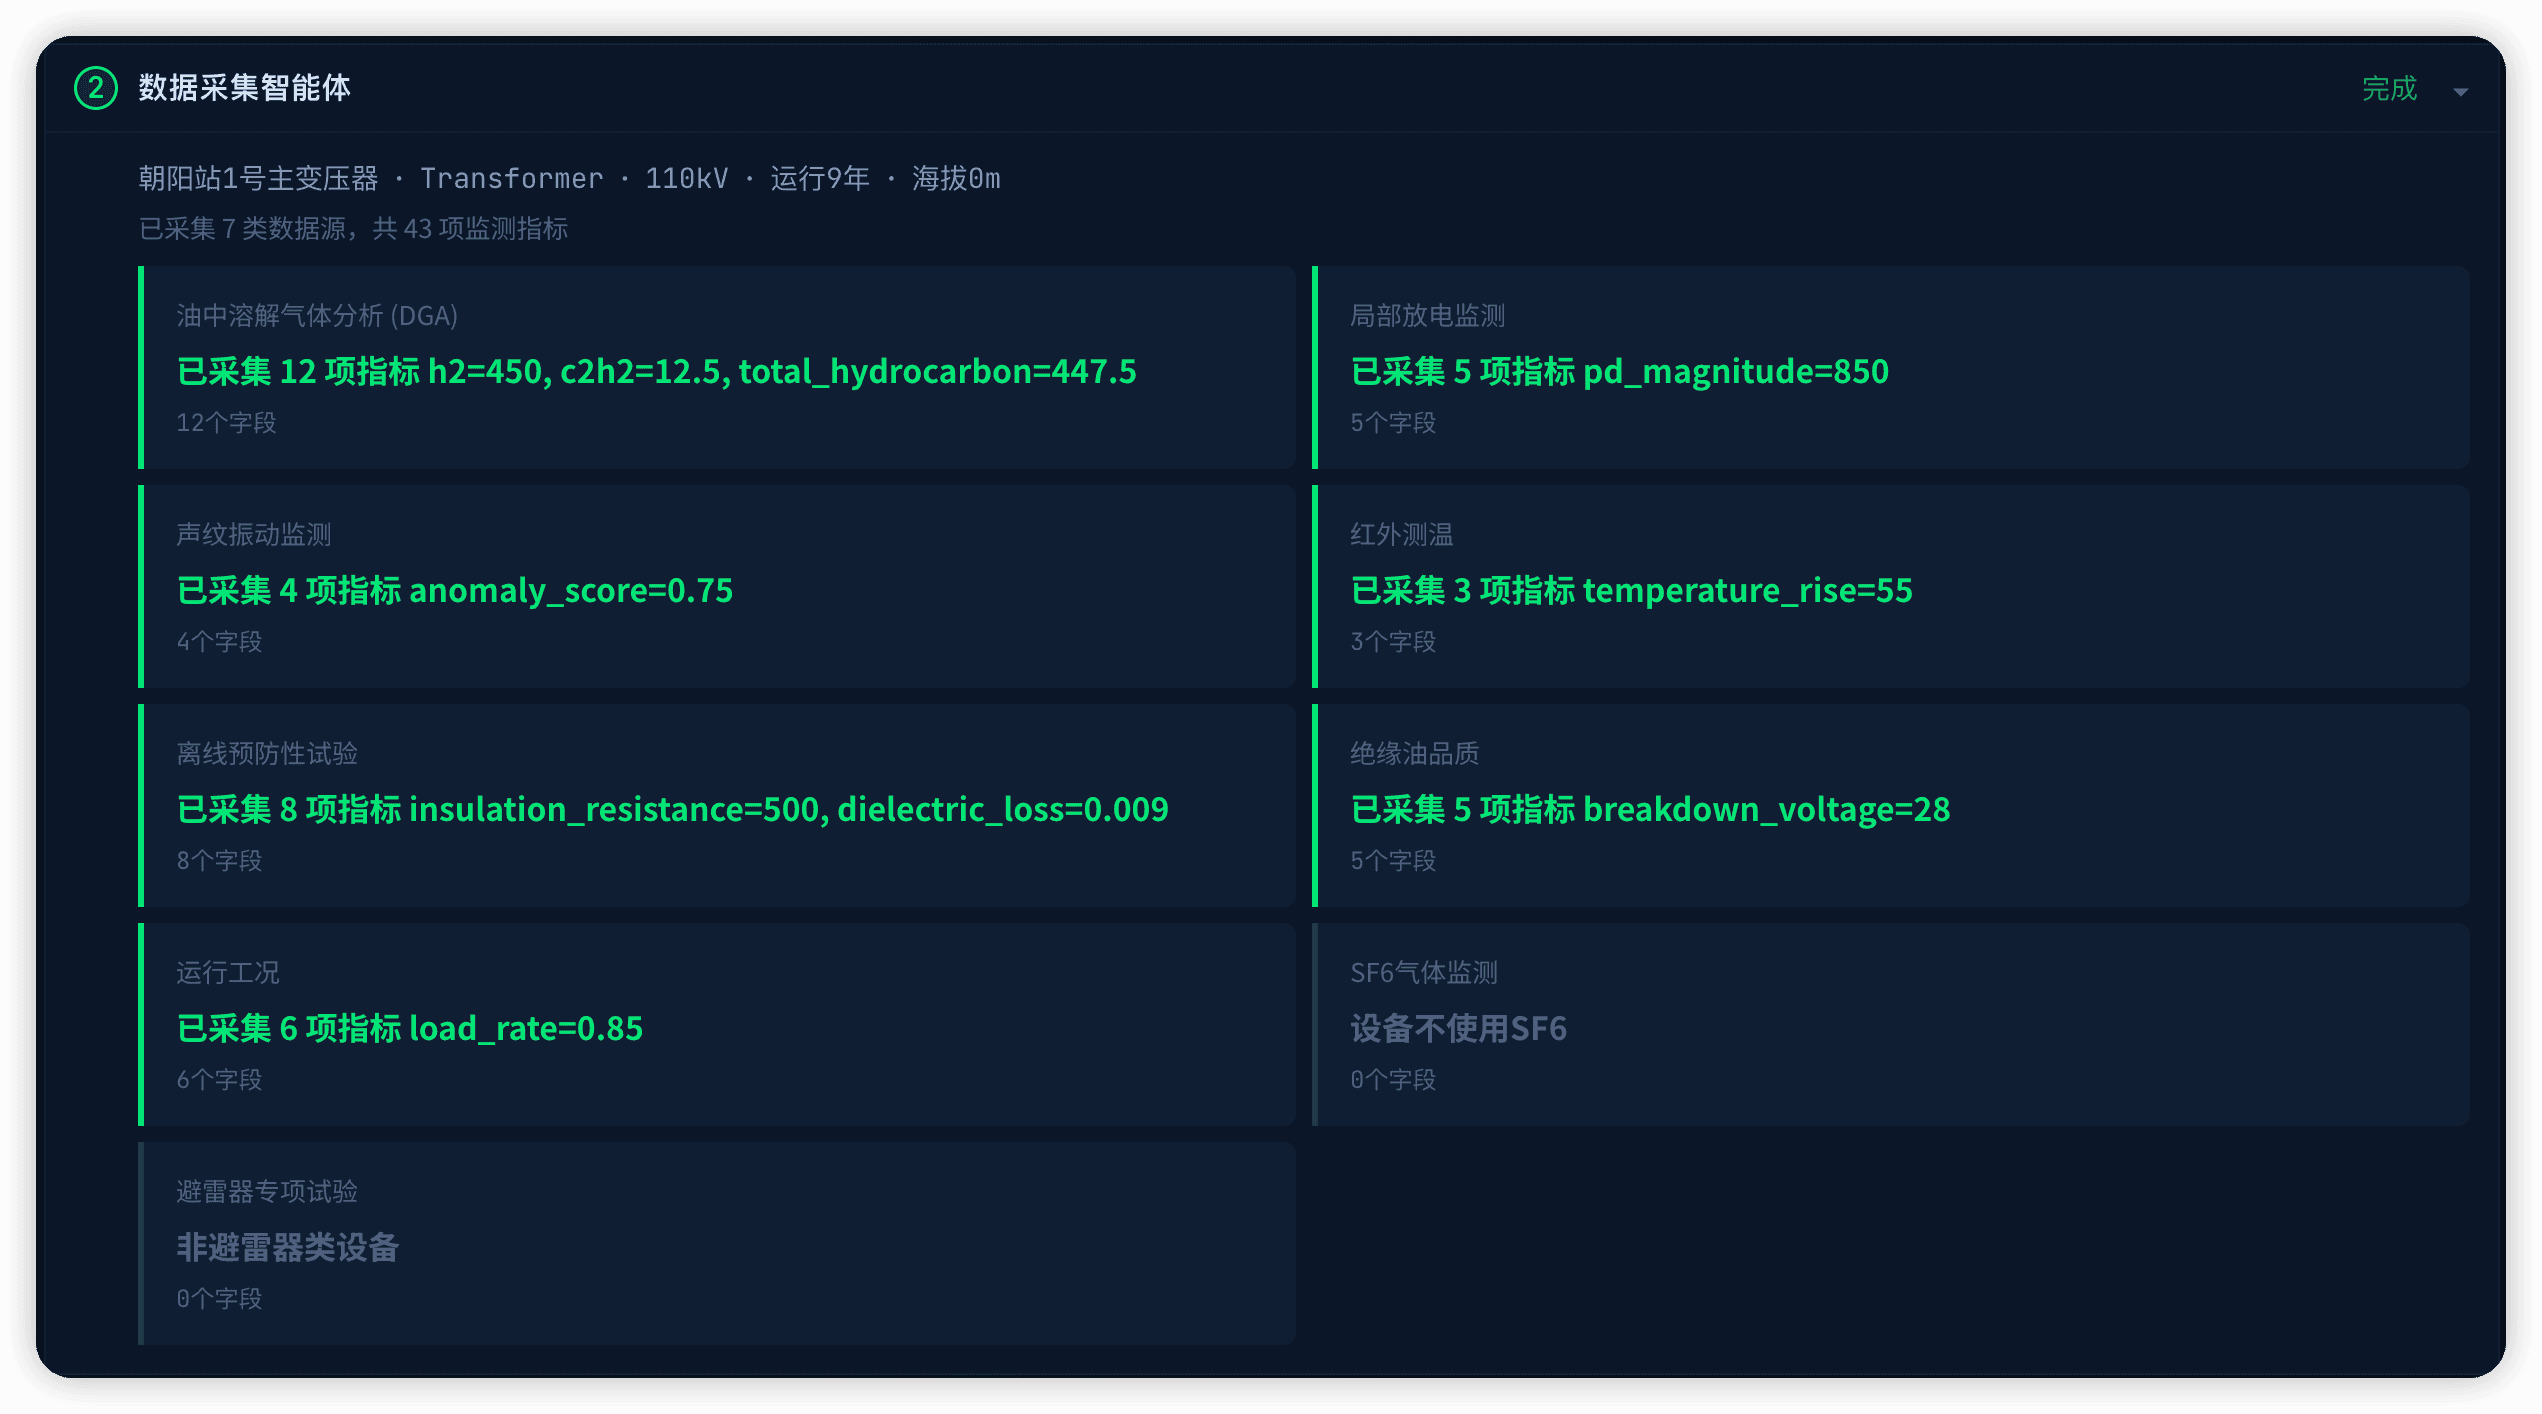Image resolution: width=2542 pixels, height=1414 pixels.
Task: Click the 完成 status label
Action: [x=2389, y=88]
